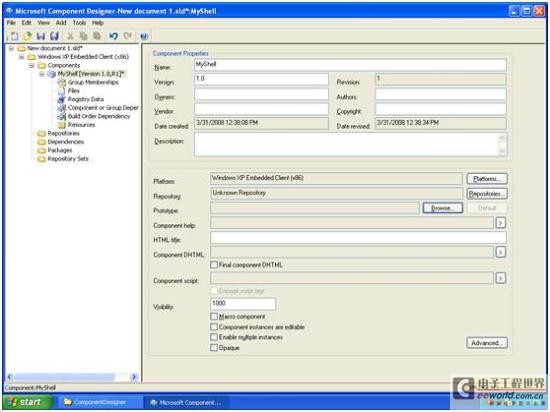The image size is (550, 412).
Task: Select the Files tree node
Action: [x=74, y=90]
